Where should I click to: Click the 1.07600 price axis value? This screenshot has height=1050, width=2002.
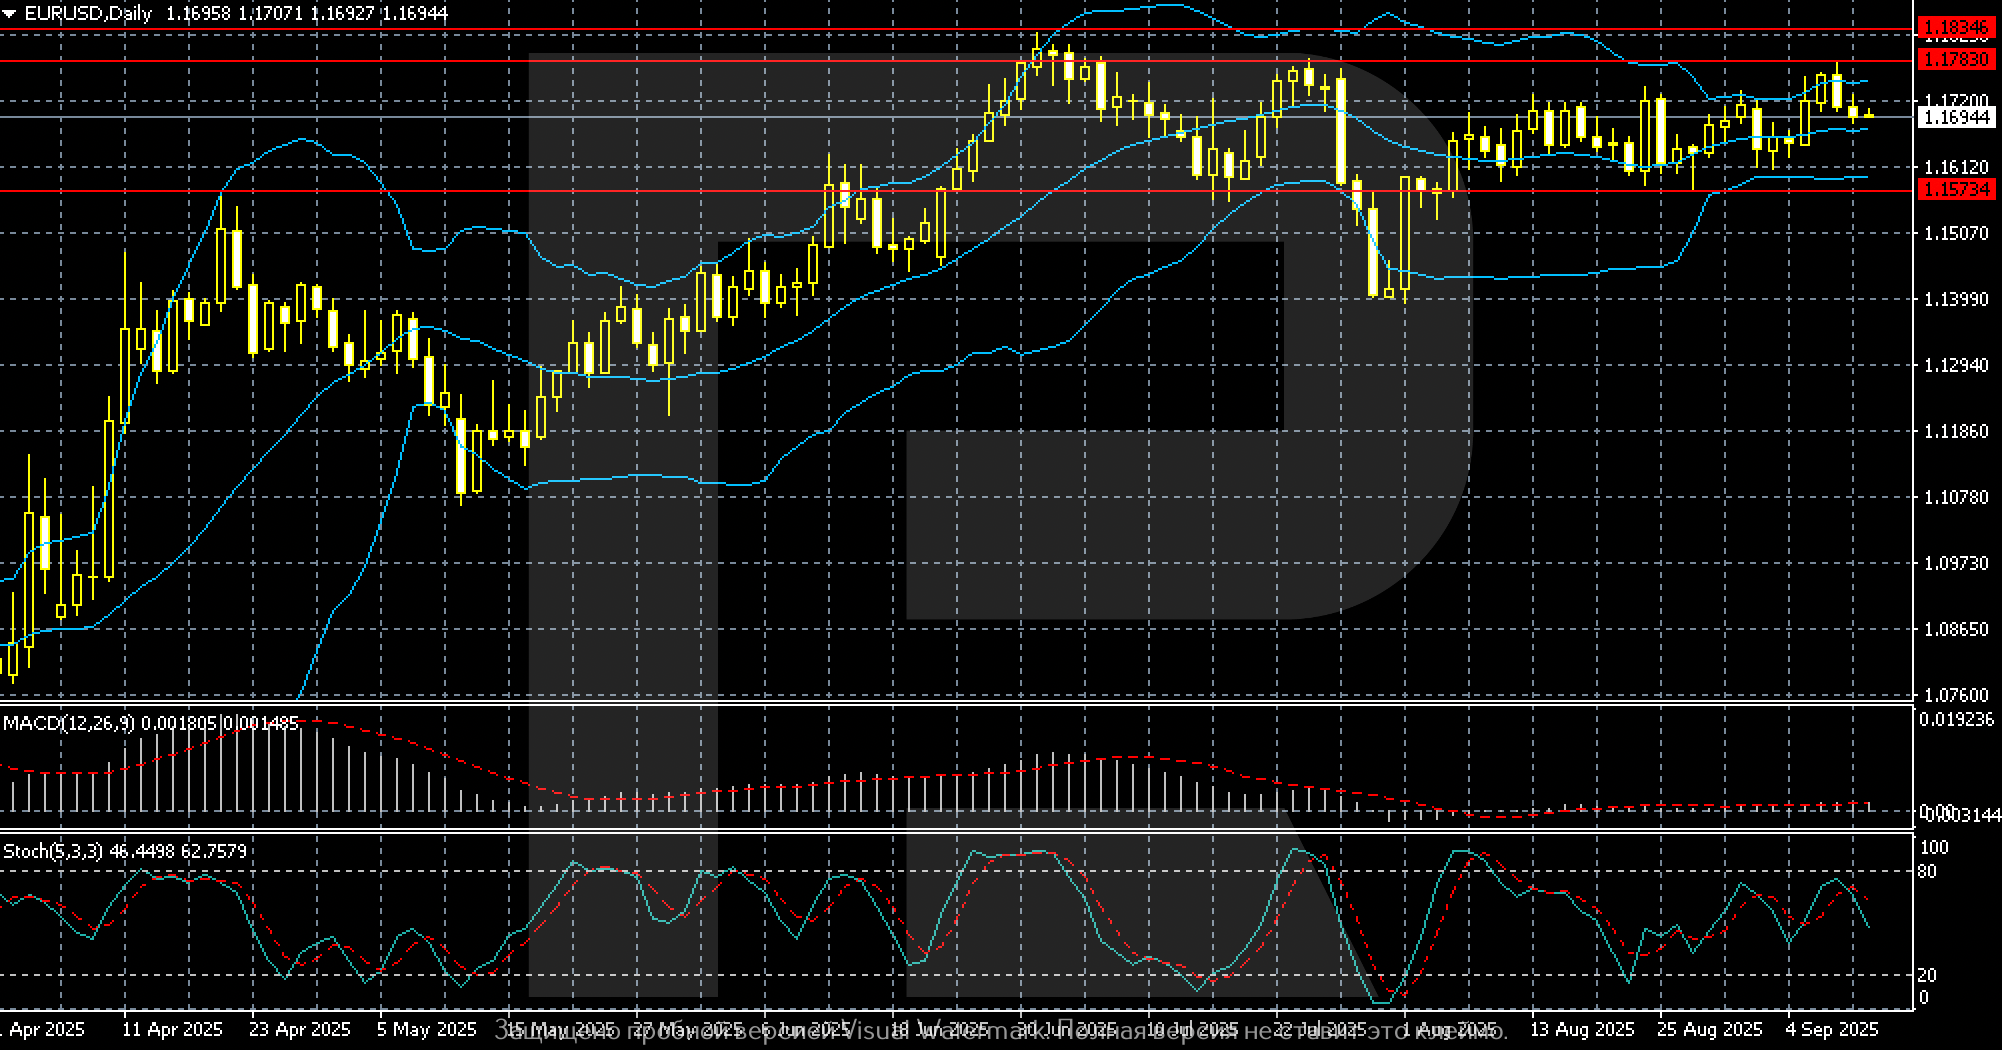[x=1956, y=695]
